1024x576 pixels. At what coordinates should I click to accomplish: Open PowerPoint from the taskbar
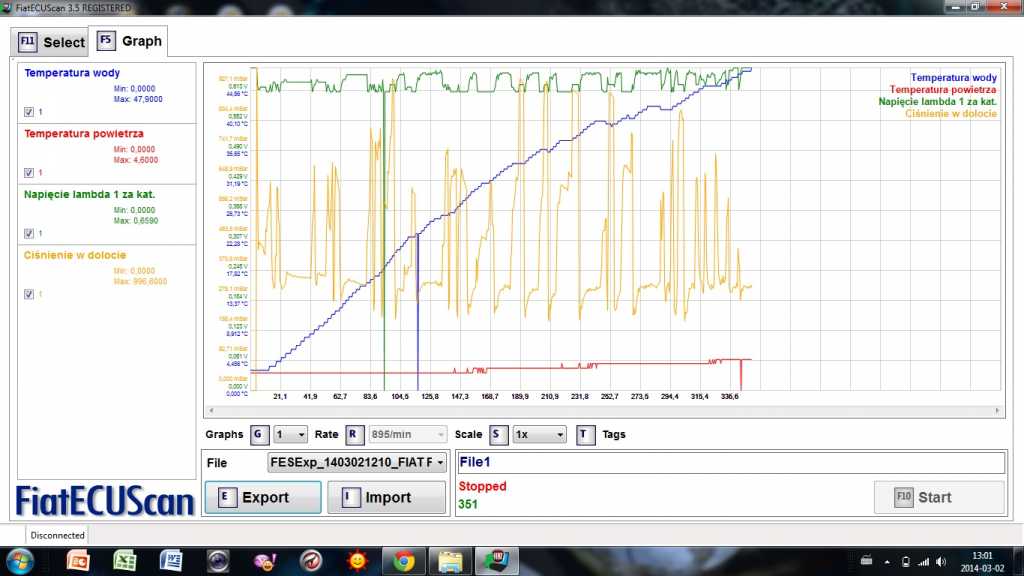click(78, 561)
